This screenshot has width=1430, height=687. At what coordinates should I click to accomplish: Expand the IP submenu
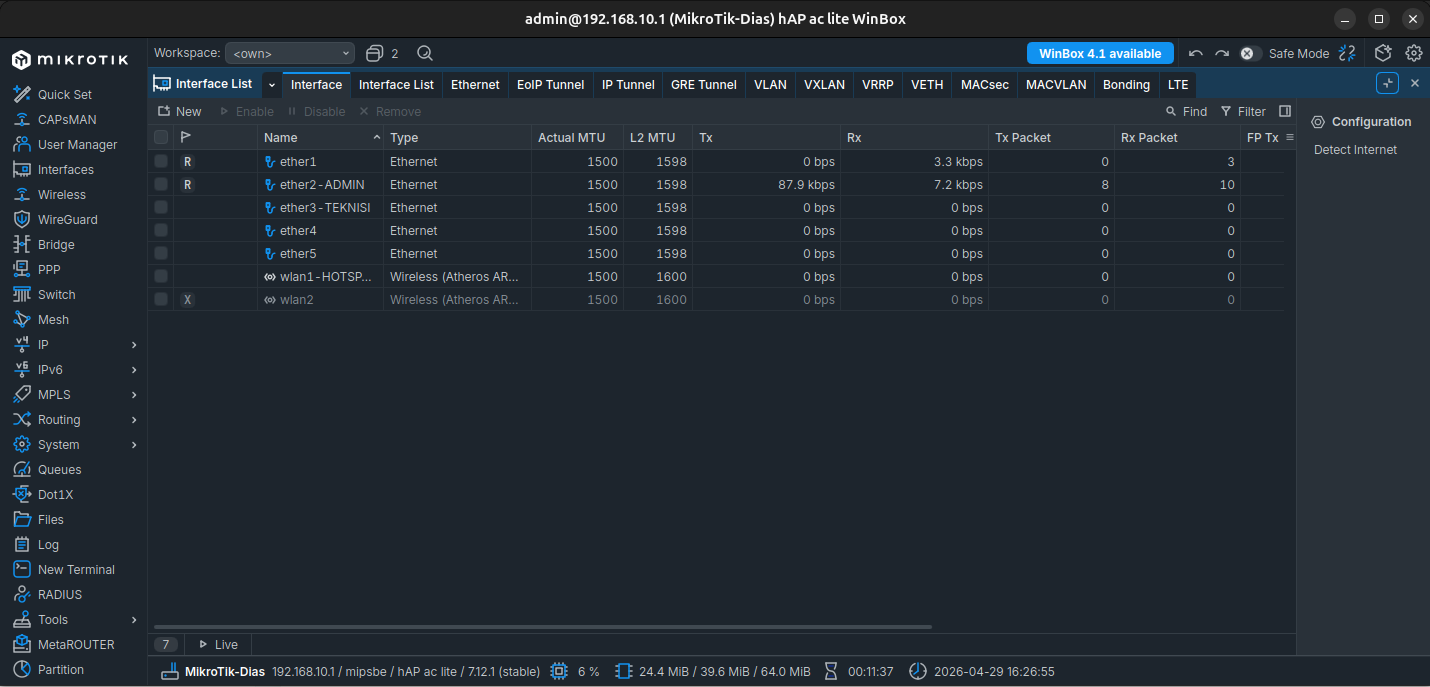(134, 344)
